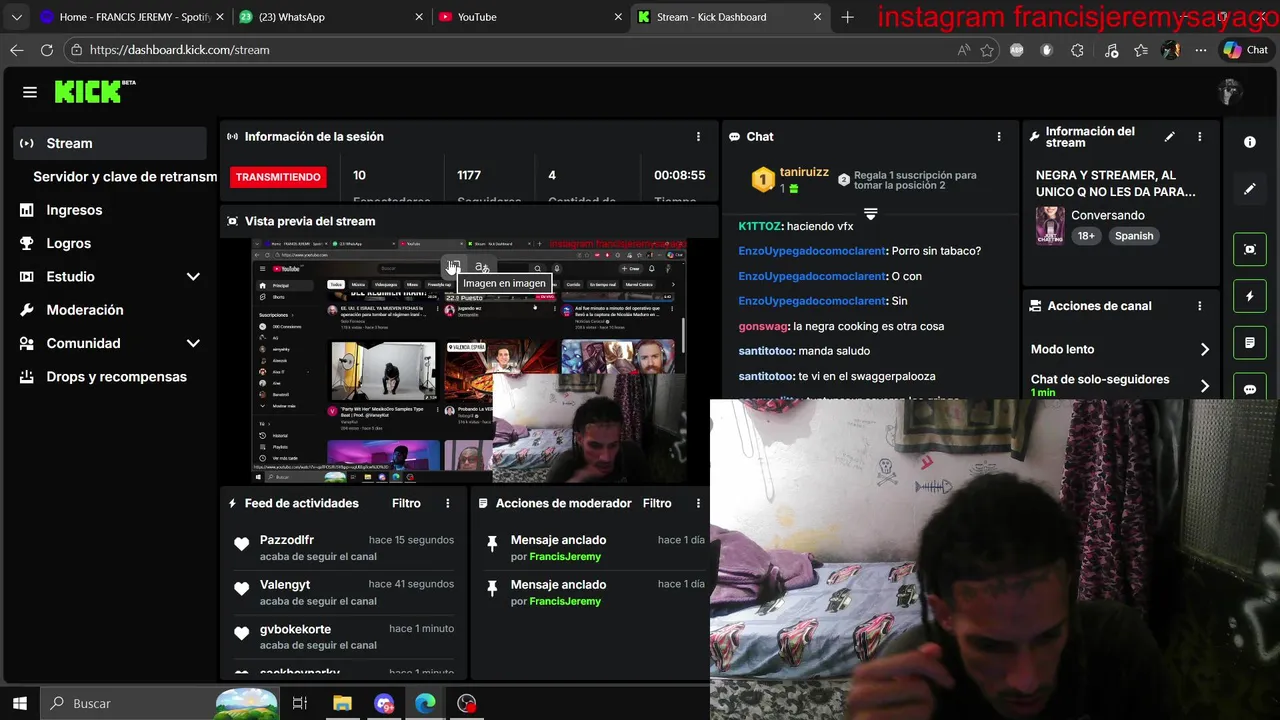The image size is (1280, 720).
Task: Open the Kick hamburger menu
Action: (30, 92)
